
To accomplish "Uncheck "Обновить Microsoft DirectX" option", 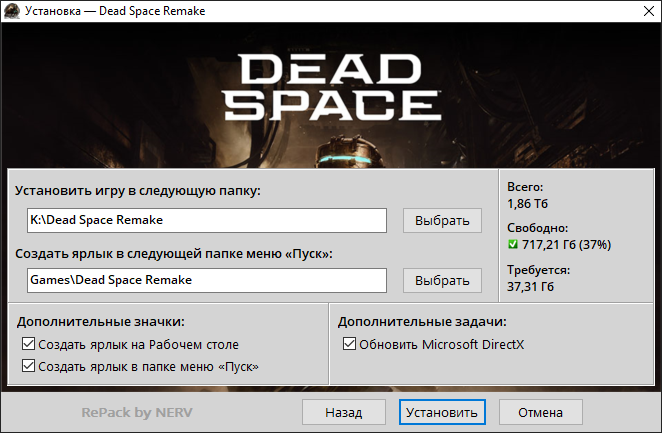I will pos(349,345).
